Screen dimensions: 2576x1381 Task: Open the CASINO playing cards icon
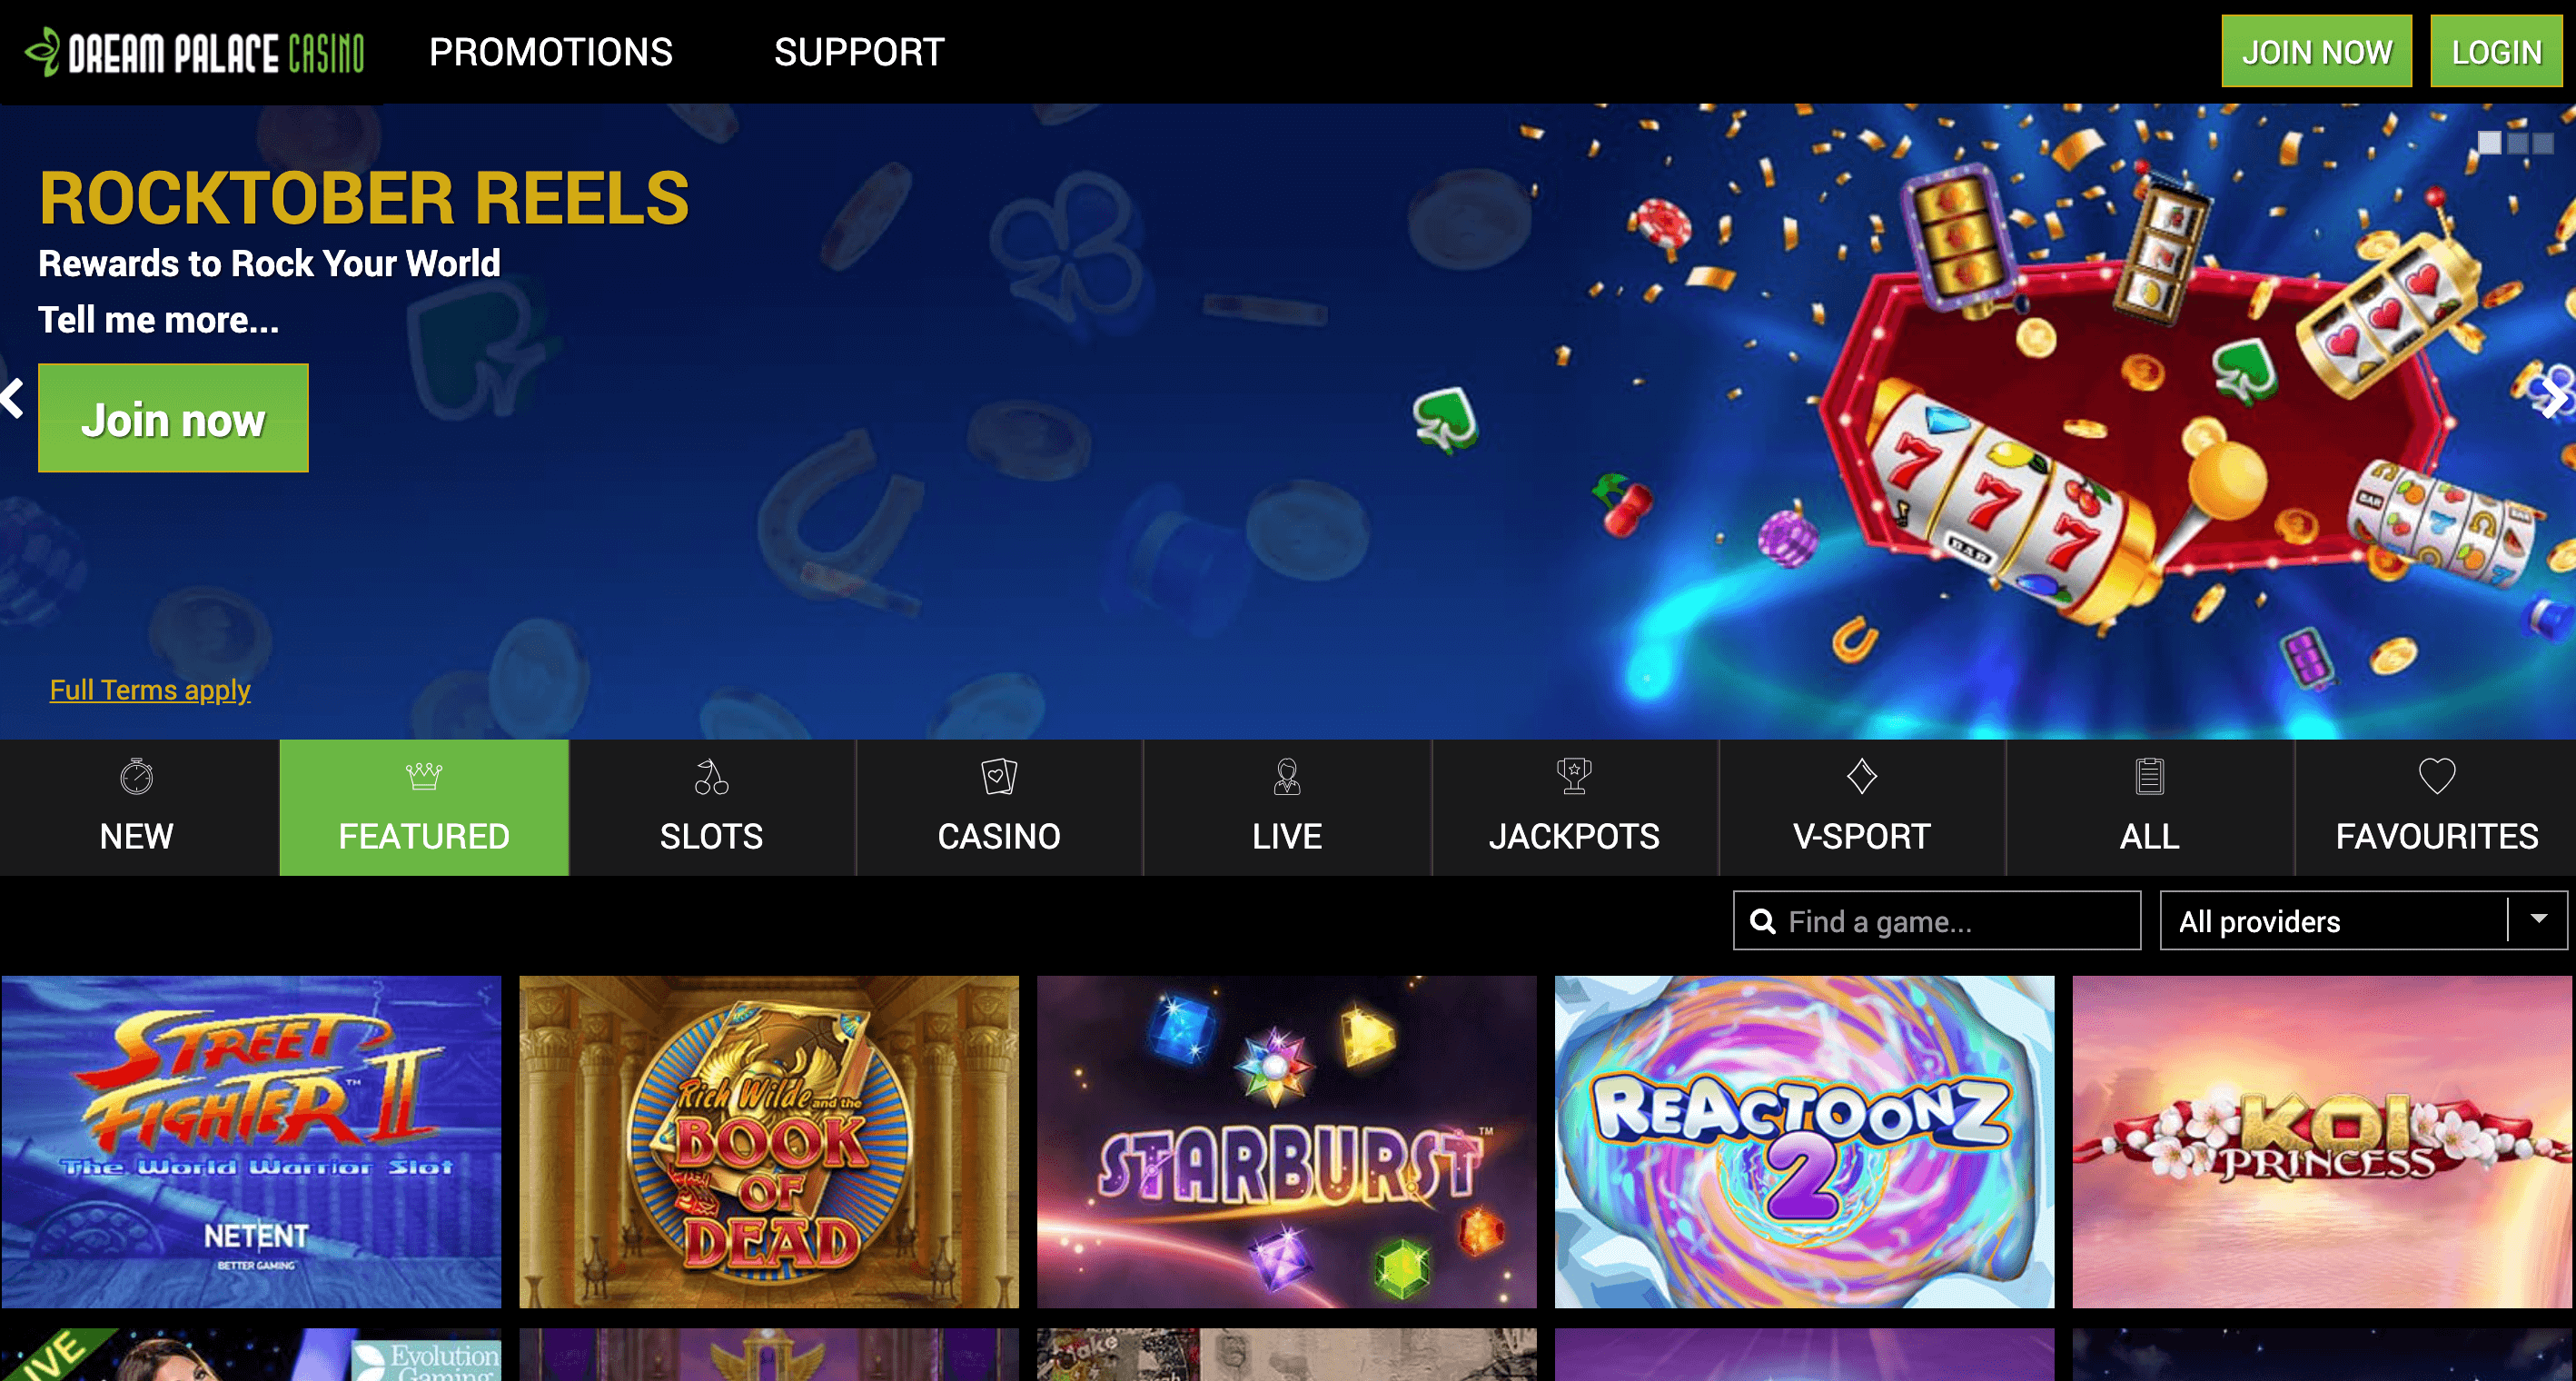(x=999, y=776)
